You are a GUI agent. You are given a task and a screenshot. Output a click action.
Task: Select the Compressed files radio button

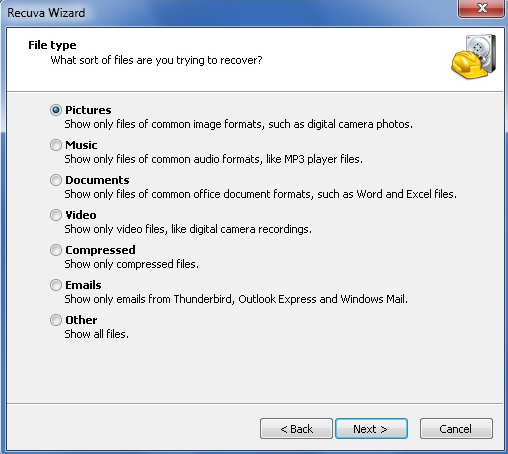pos(56,250)
